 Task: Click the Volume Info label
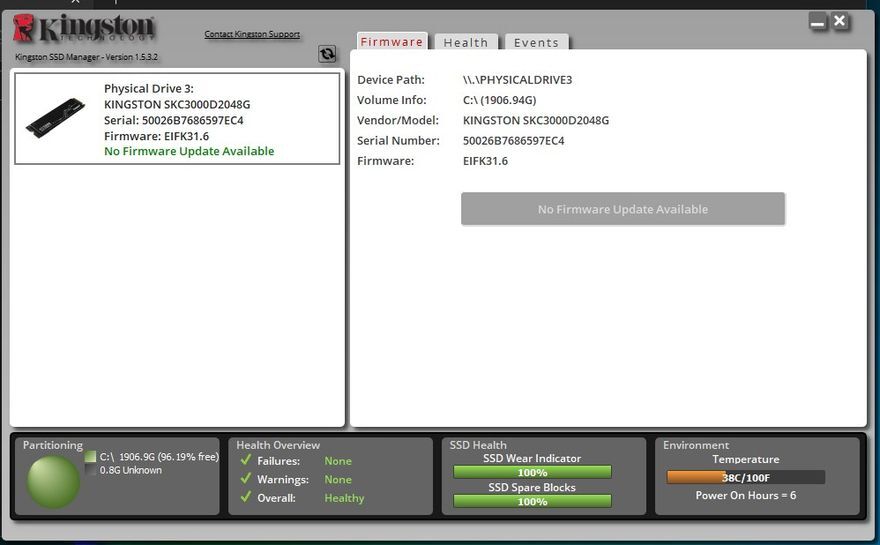click(392, 100)
